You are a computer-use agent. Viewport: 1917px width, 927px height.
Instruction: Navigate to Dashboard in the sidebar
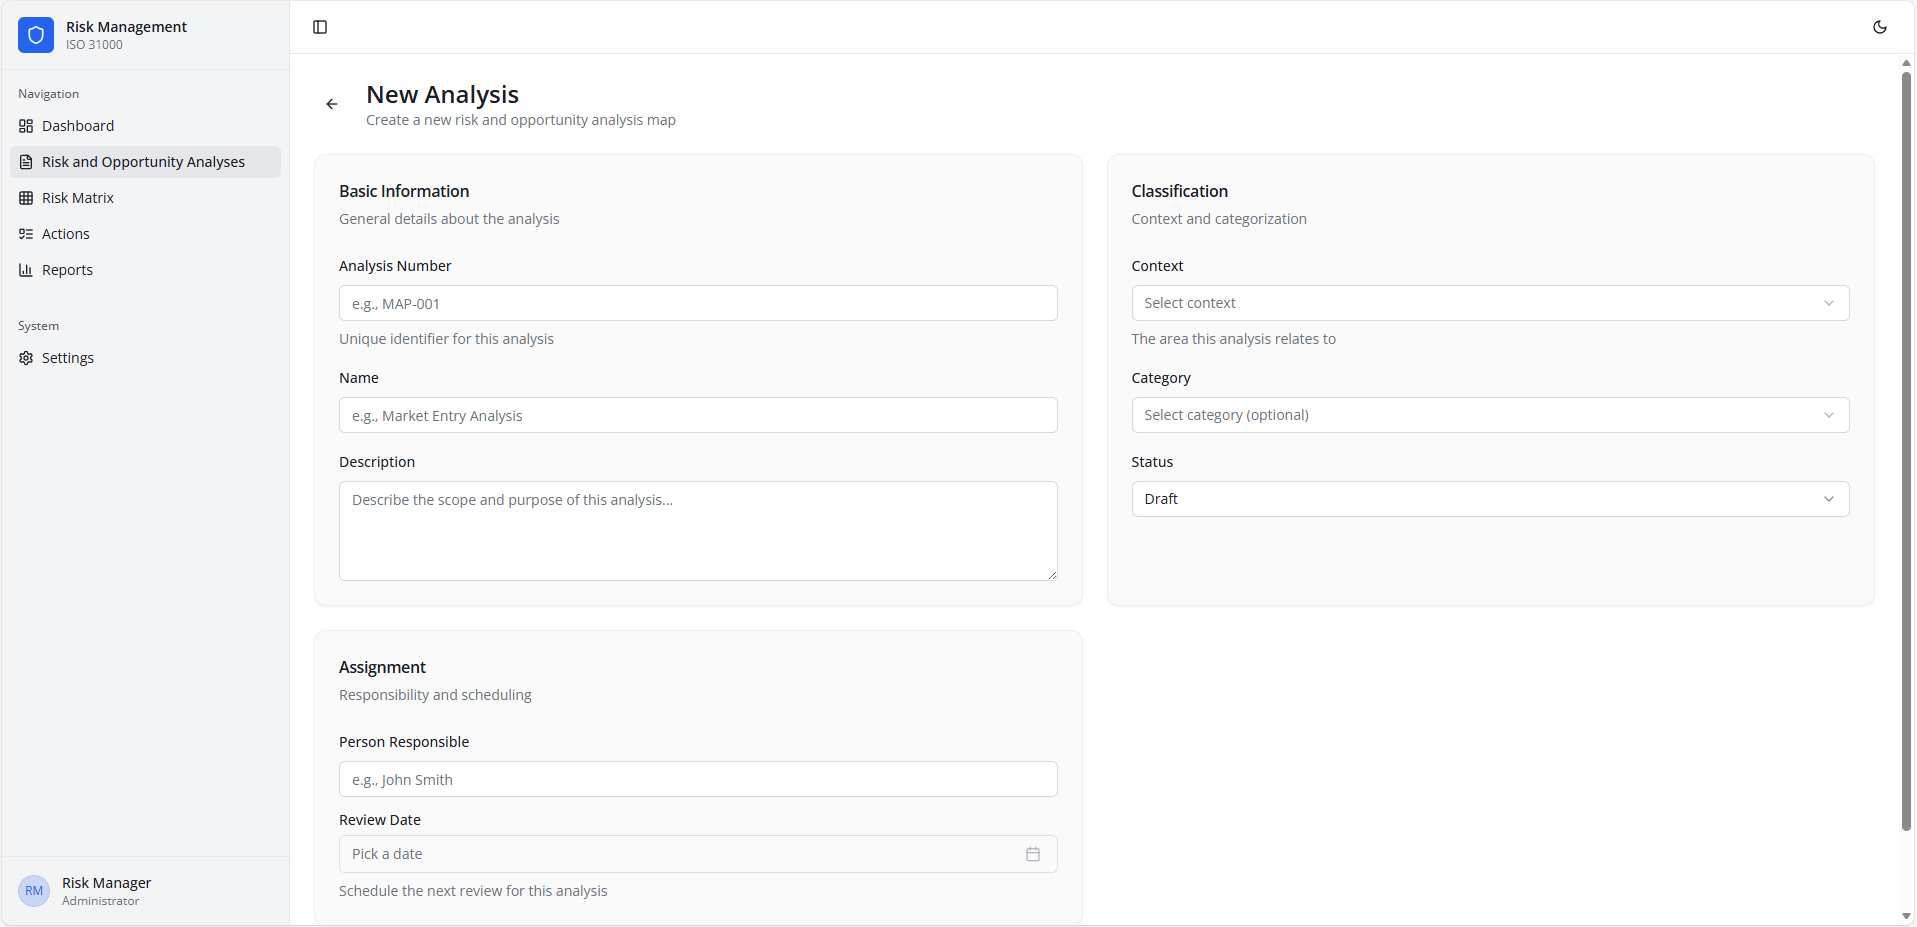pos(77,126)
